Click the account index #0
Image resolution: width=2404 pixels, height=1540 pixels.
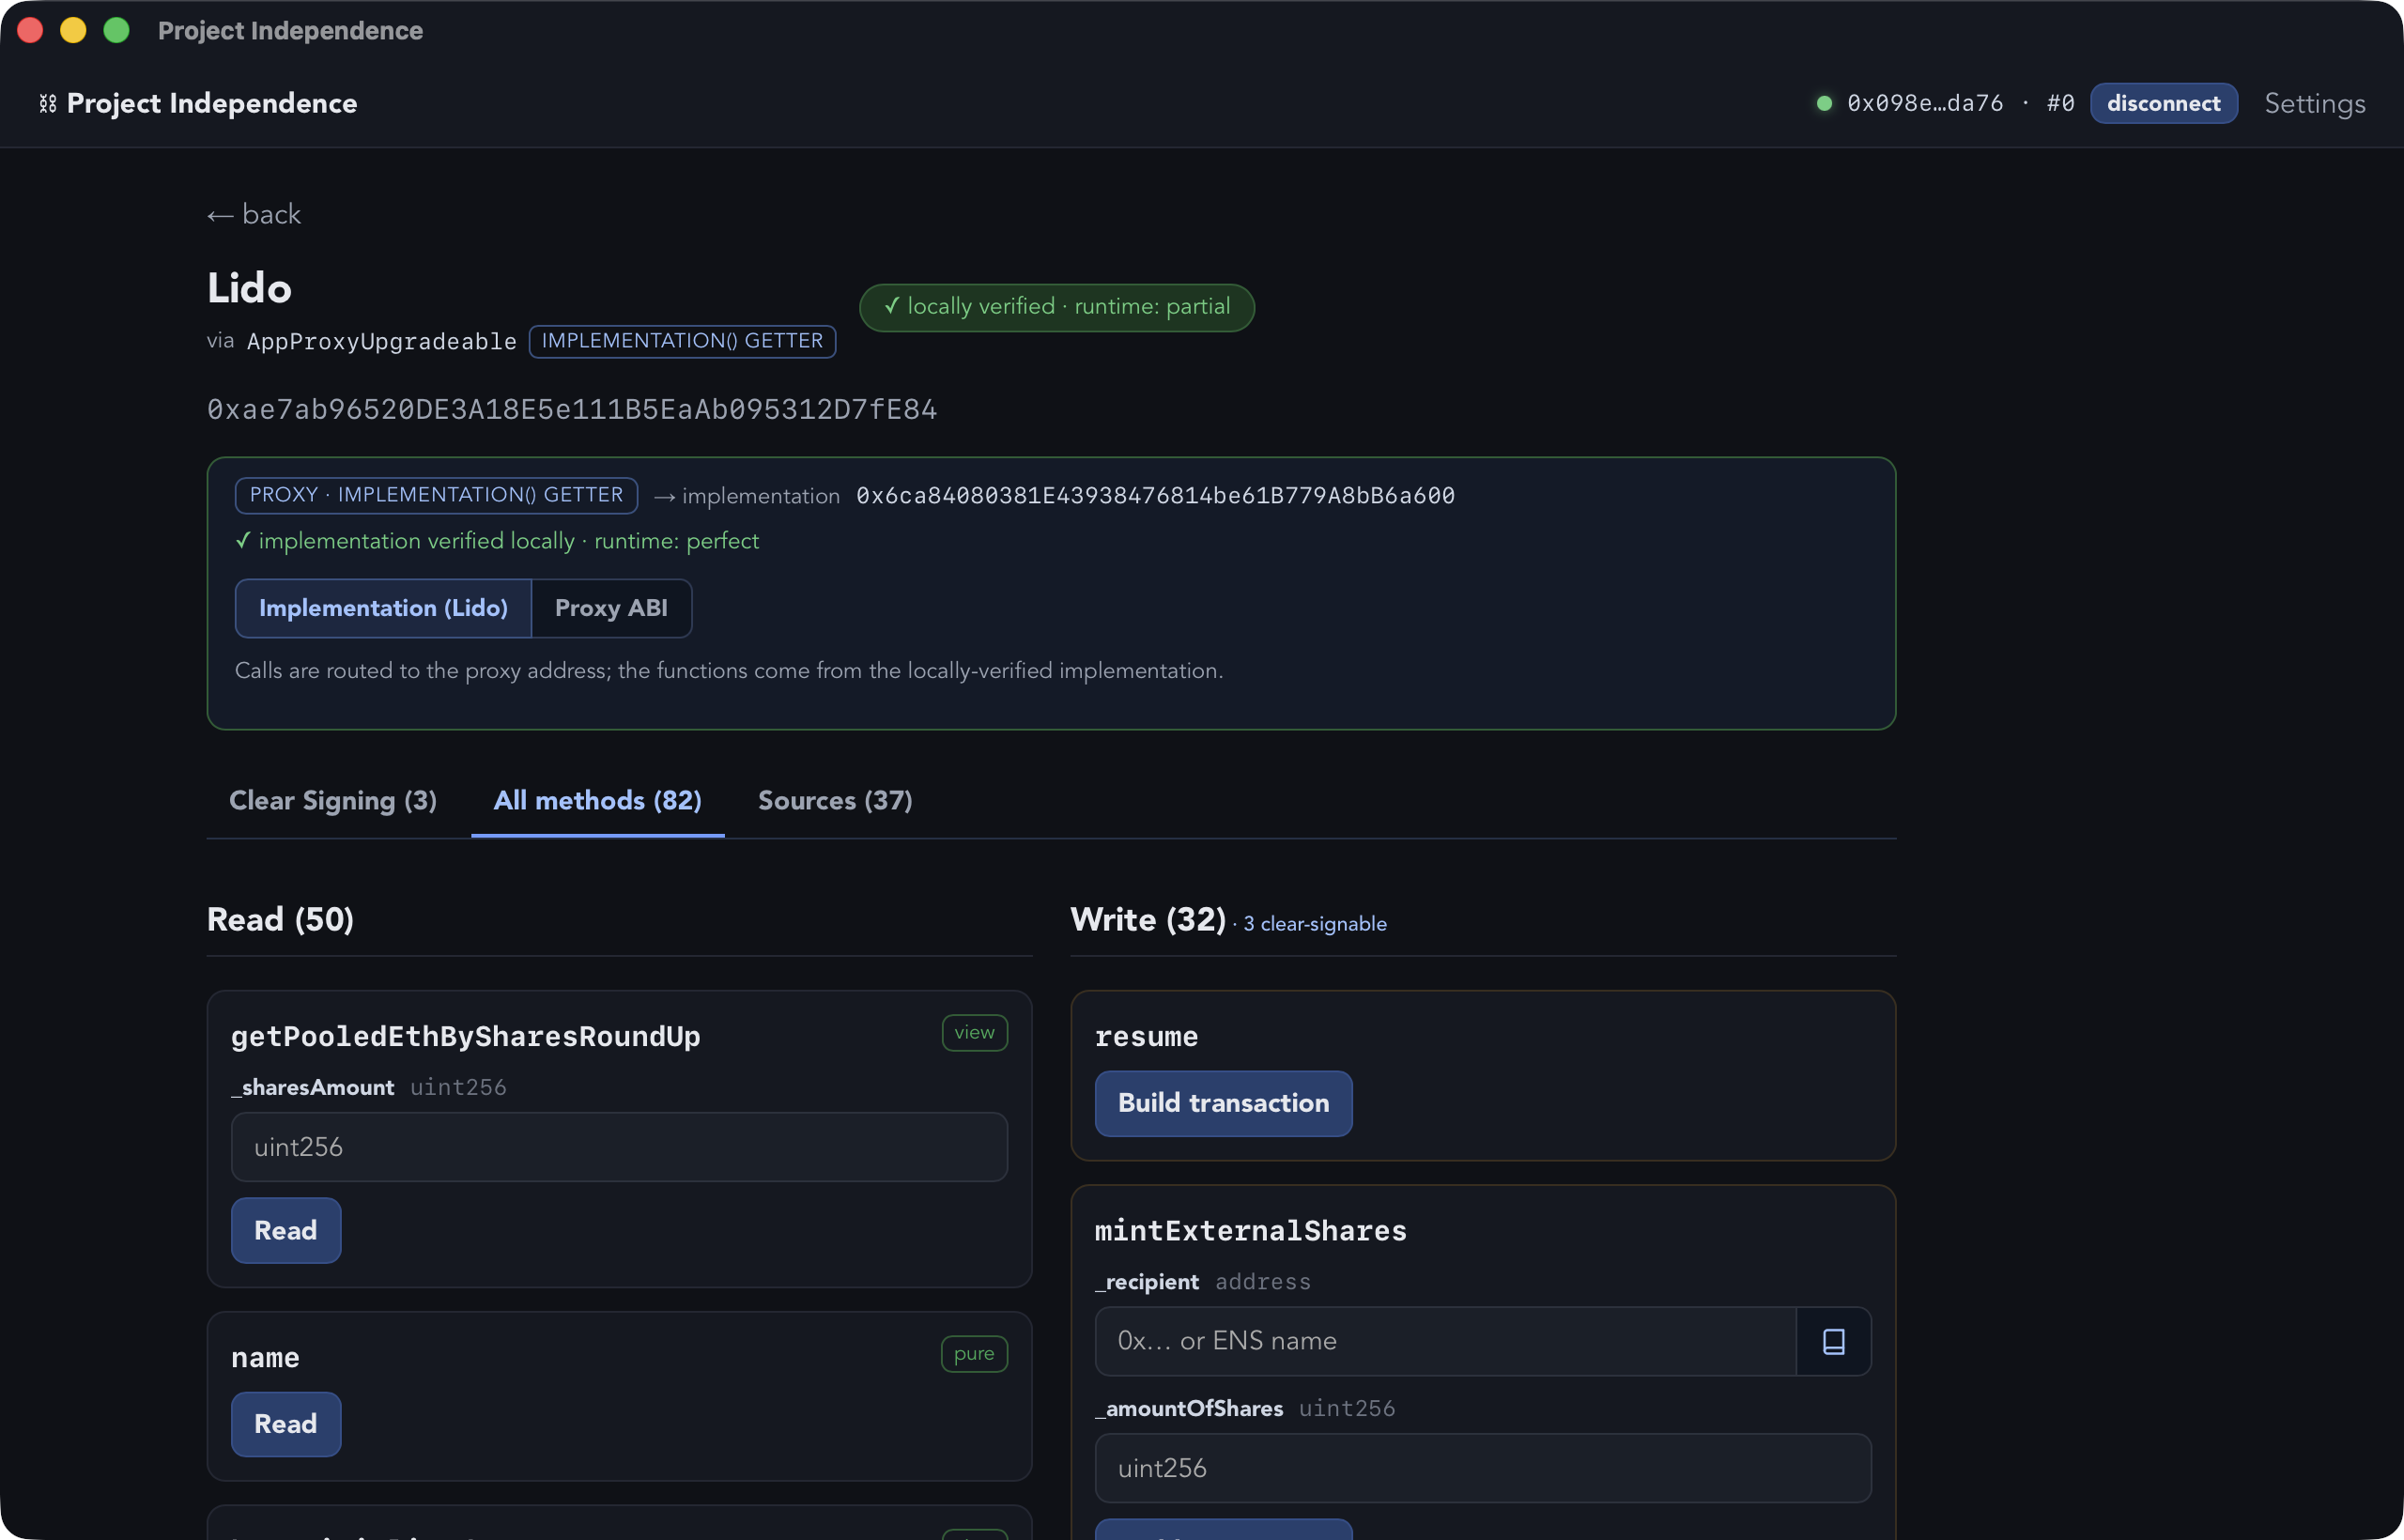(x=2060, y=103)
